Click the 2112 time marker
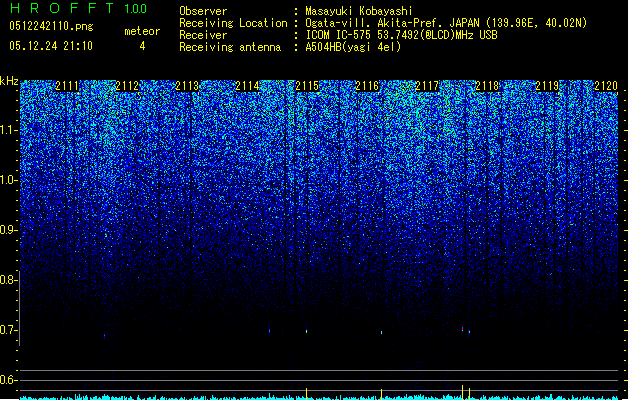The width and height of the screenshot is (629, 400). click(x=127, y=85)
